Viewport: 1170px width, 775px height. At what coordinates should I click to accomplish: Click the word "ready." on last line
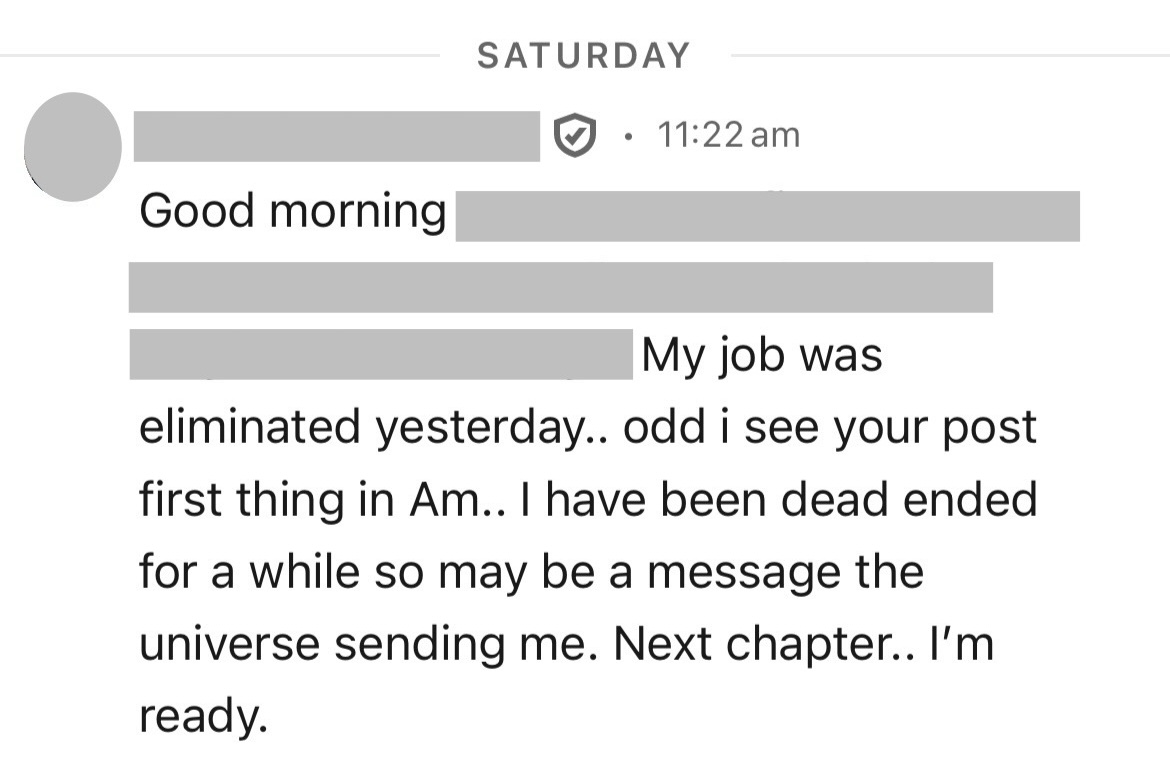pyautogui.click(x=204, y=716)
